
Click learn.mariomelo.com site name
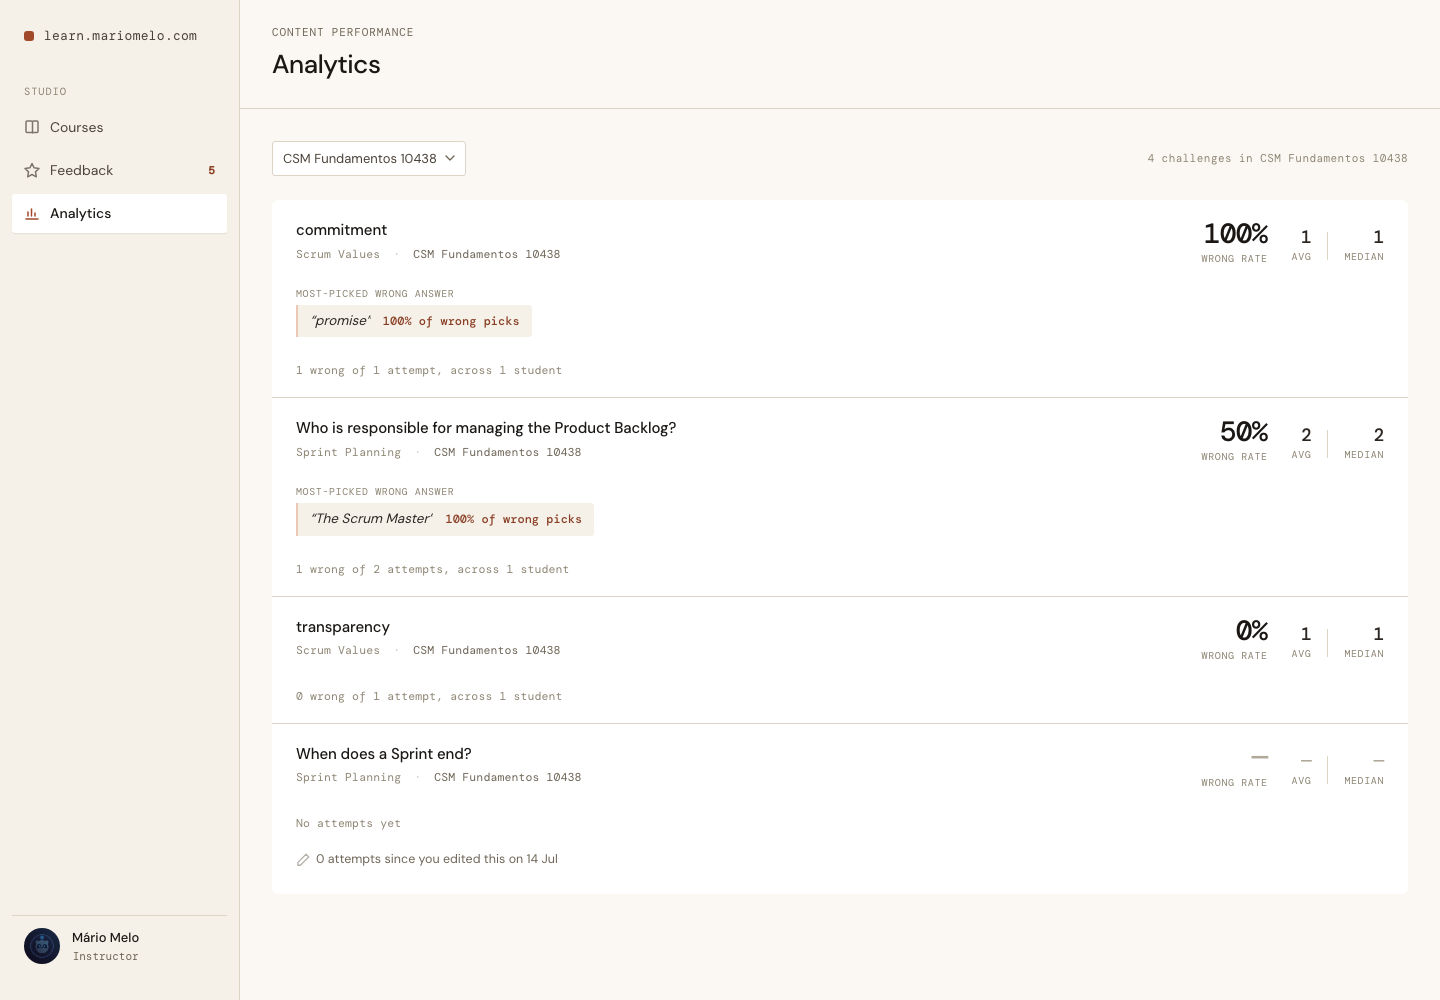120,36
